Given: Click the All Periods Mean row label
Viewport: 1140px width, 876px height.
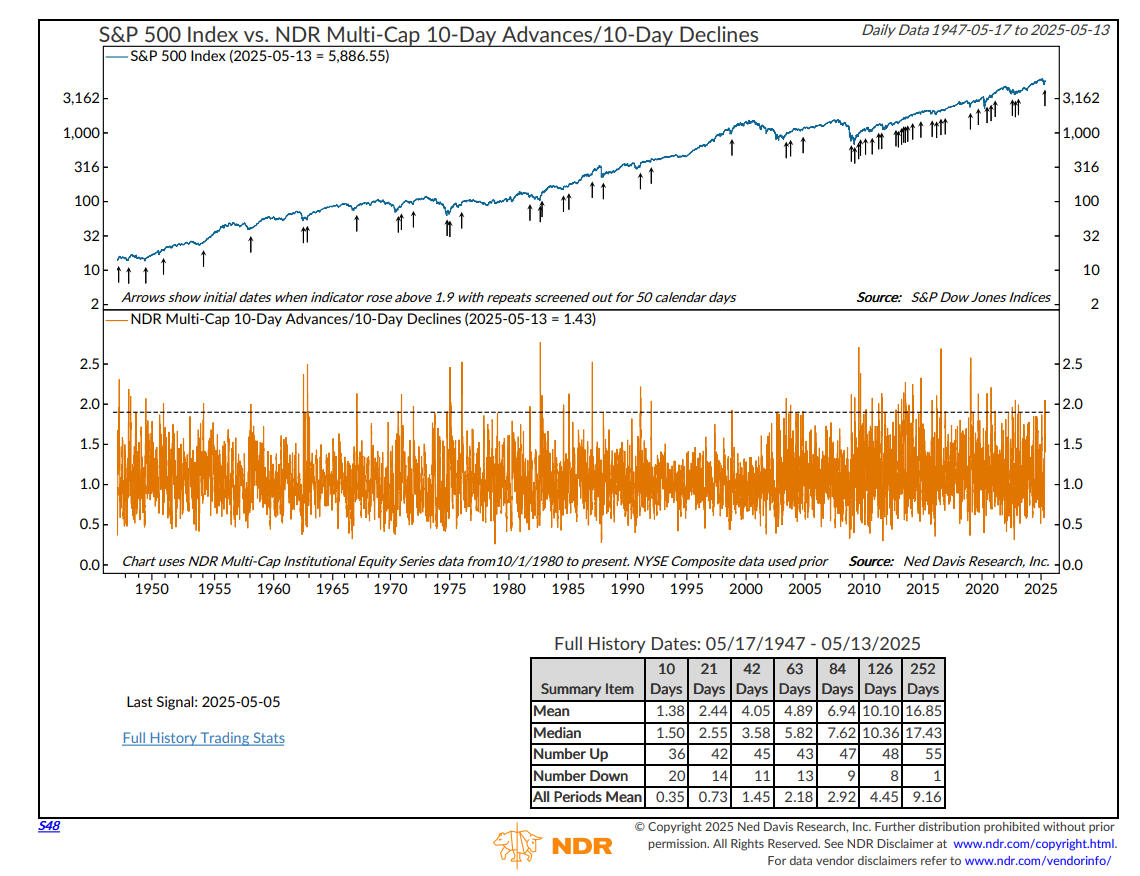Looking at the screenshot, I should click(x=587, y=797).
